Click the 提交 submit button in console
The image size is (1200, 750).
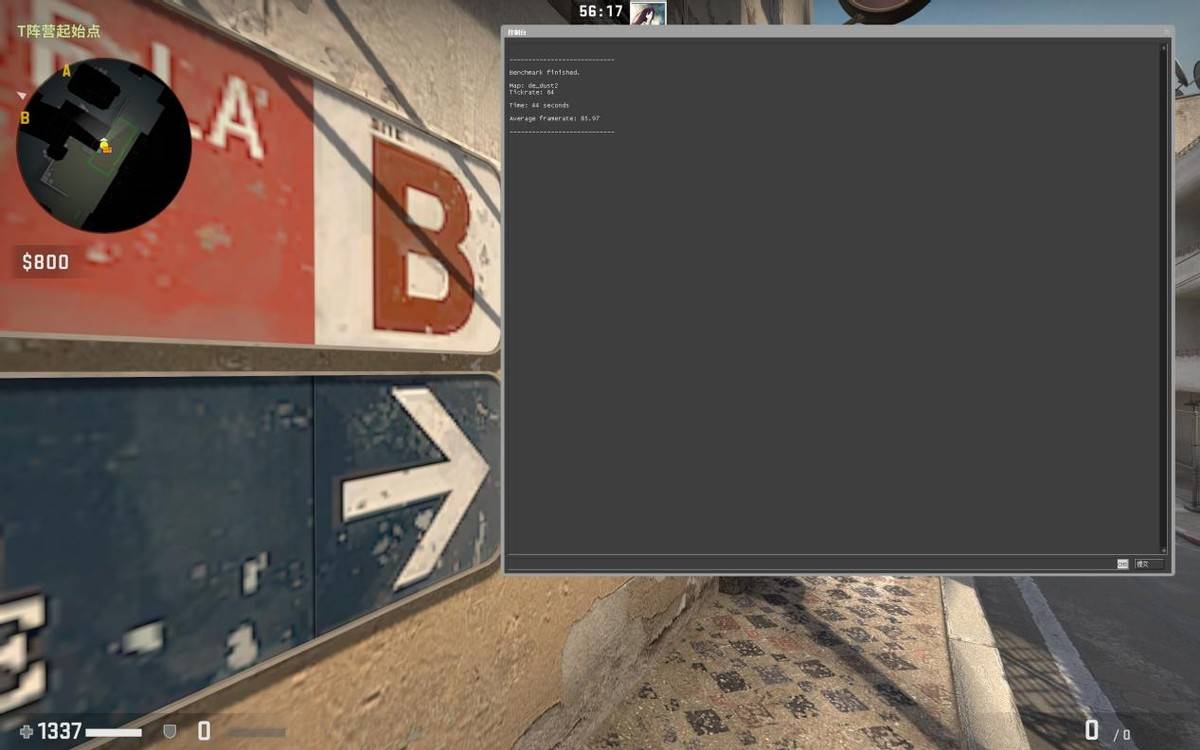click(1148, 564)
